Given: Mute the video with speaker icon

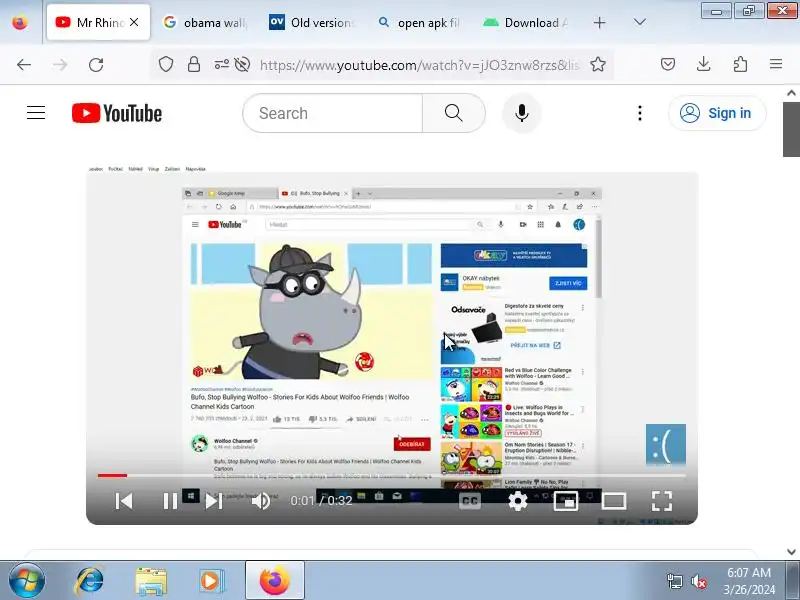Looking at the screenshot, I should pyautogui.click(x=261, y=501).
